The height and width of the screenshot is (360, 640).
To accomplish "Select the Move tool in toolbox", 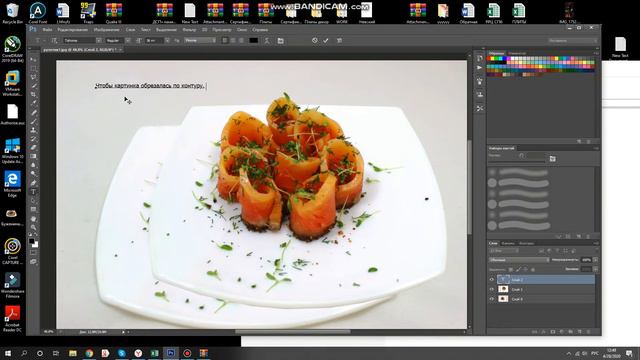I will click(33, 60).
